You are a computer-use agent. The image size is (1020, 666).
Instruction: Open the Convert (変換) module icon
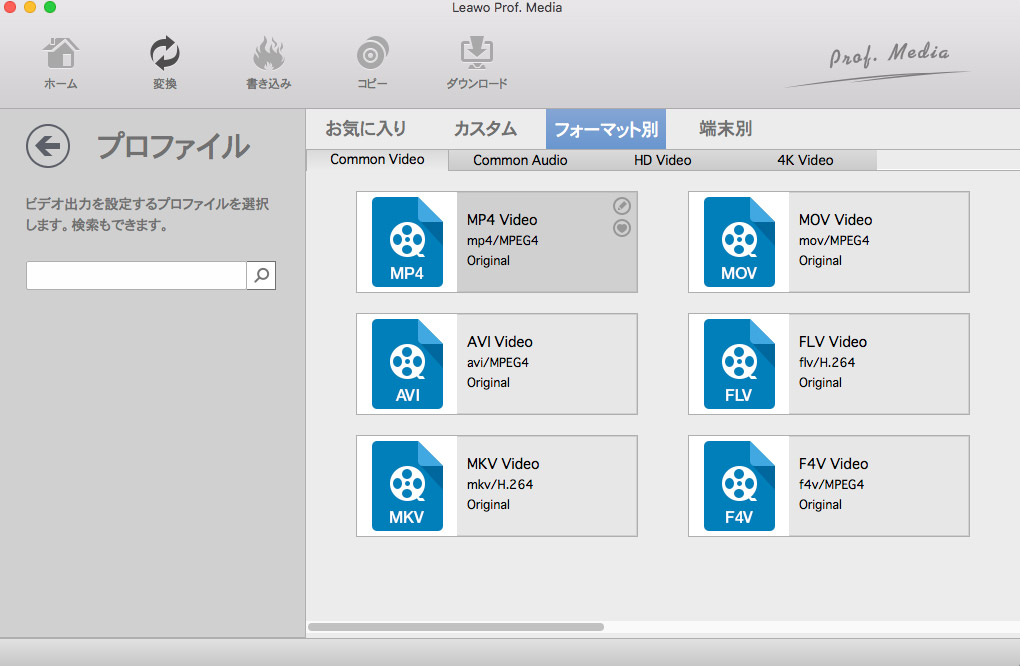coord(165,55)
